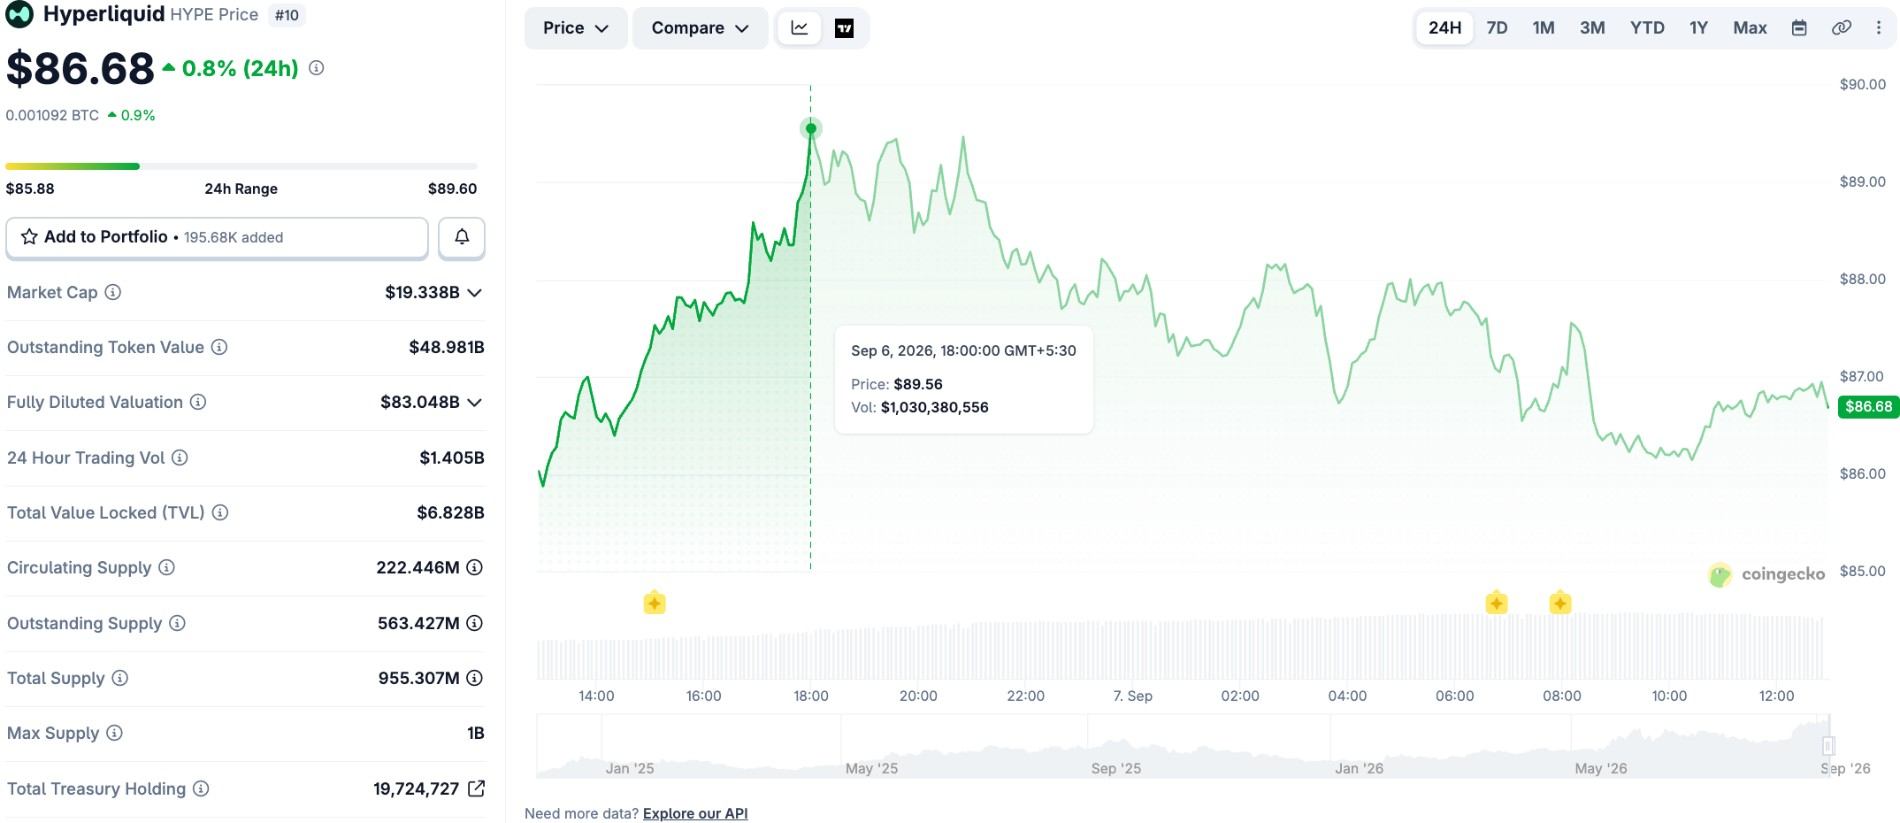Switch to line chart view icon
This screenshot has height=823, width=1900.
[799, 28]
